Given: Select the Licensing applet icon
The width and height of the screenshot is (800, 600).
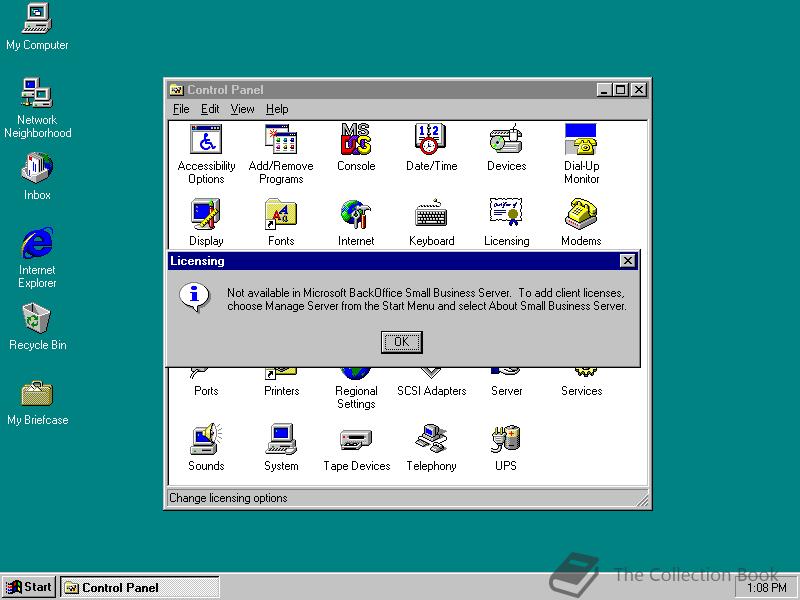Looking at the screenshot, I should [x=506, y=223].
